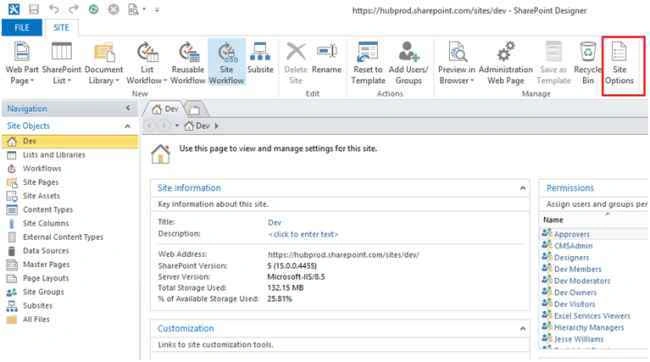The image size is (650, 362).
Task: Click the Redo arrow in title bar
Action: coord(73,9)
